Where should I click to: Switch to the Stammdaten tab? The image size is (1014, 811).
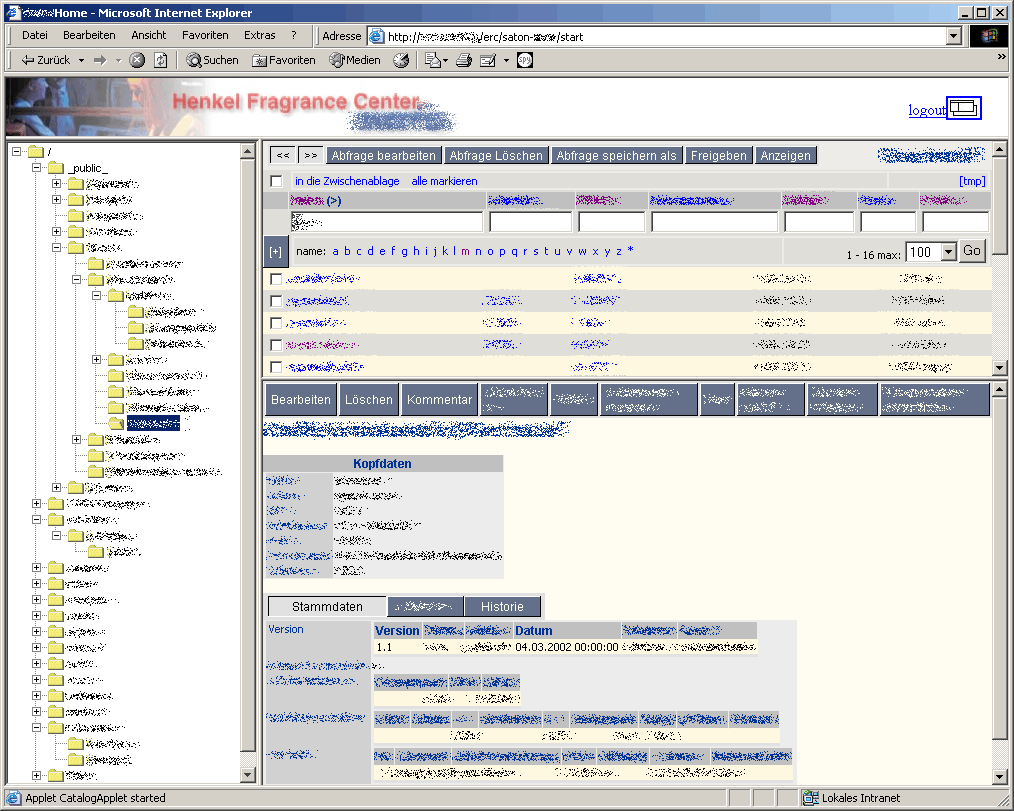[327, 607]
